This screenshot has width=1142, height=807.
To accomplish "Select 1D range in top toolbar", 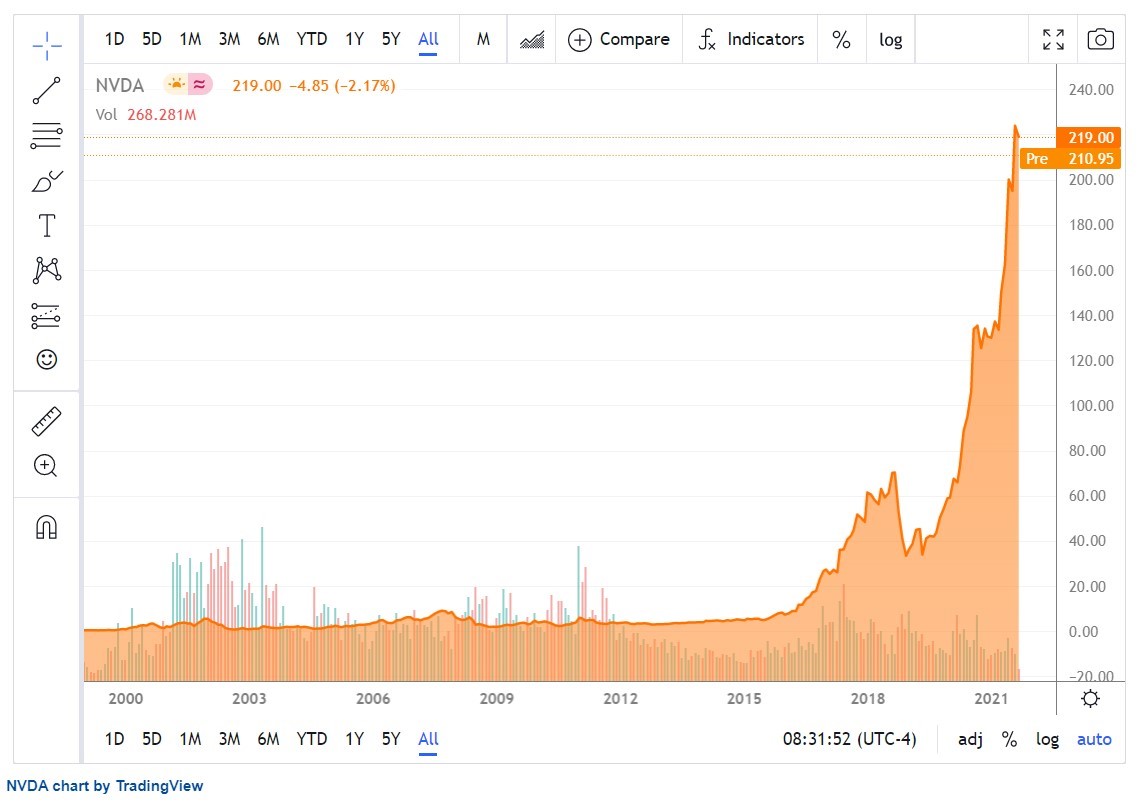I will [x=114, y=39].
